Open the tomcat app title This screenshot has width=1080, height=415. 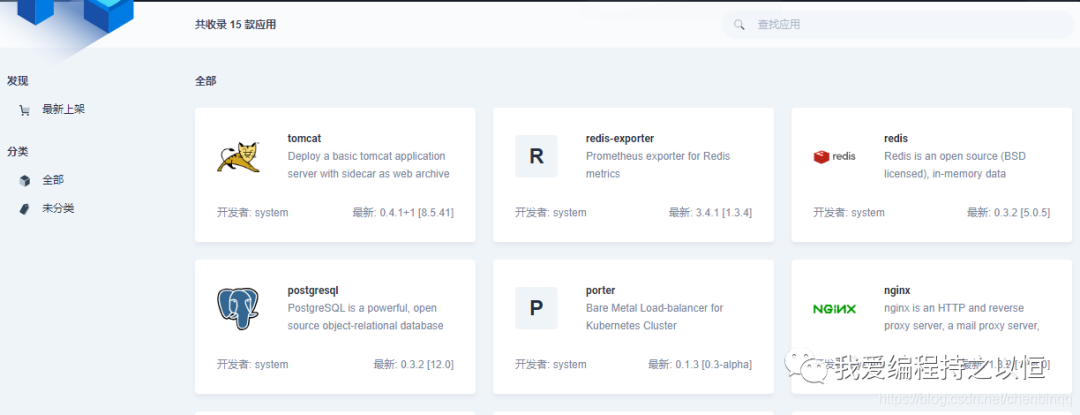[x=304, y=138]
